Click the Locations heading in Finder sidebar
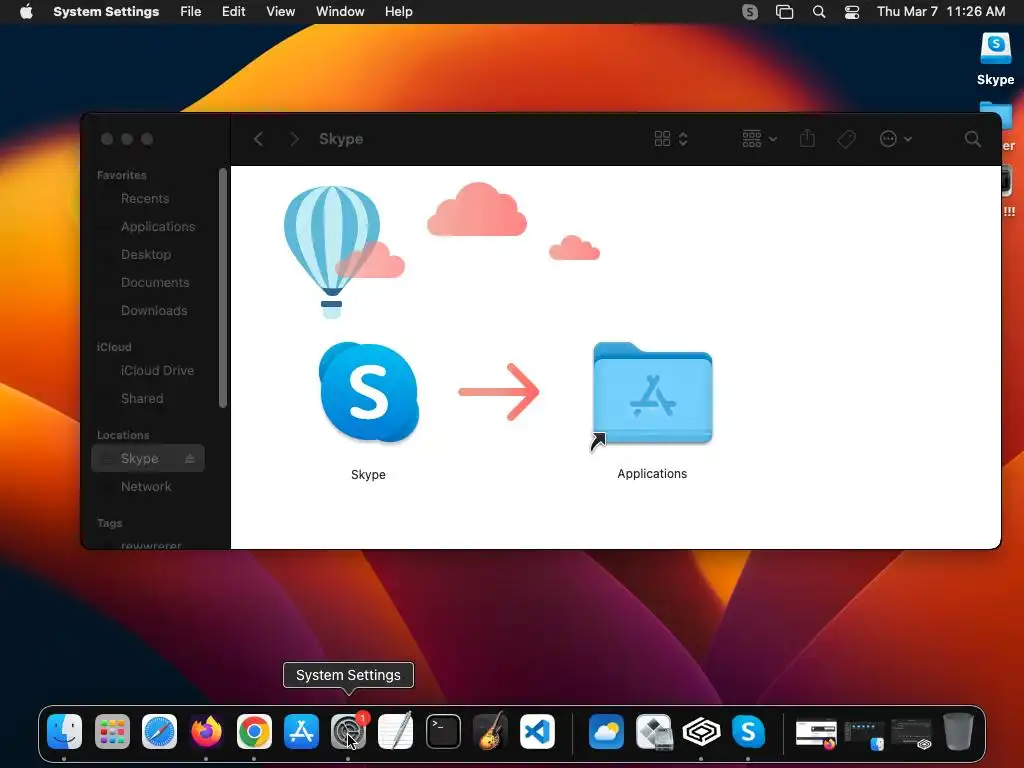Viewport: 1024px width, 768px height. [123, 435]
